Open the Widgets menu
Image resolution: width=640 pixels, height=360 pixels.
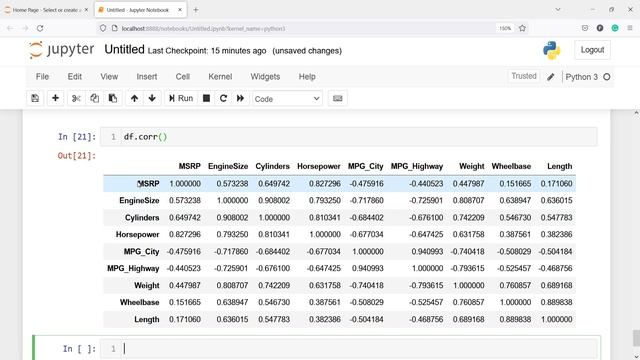pyautogui.click(x=265, y=77)
